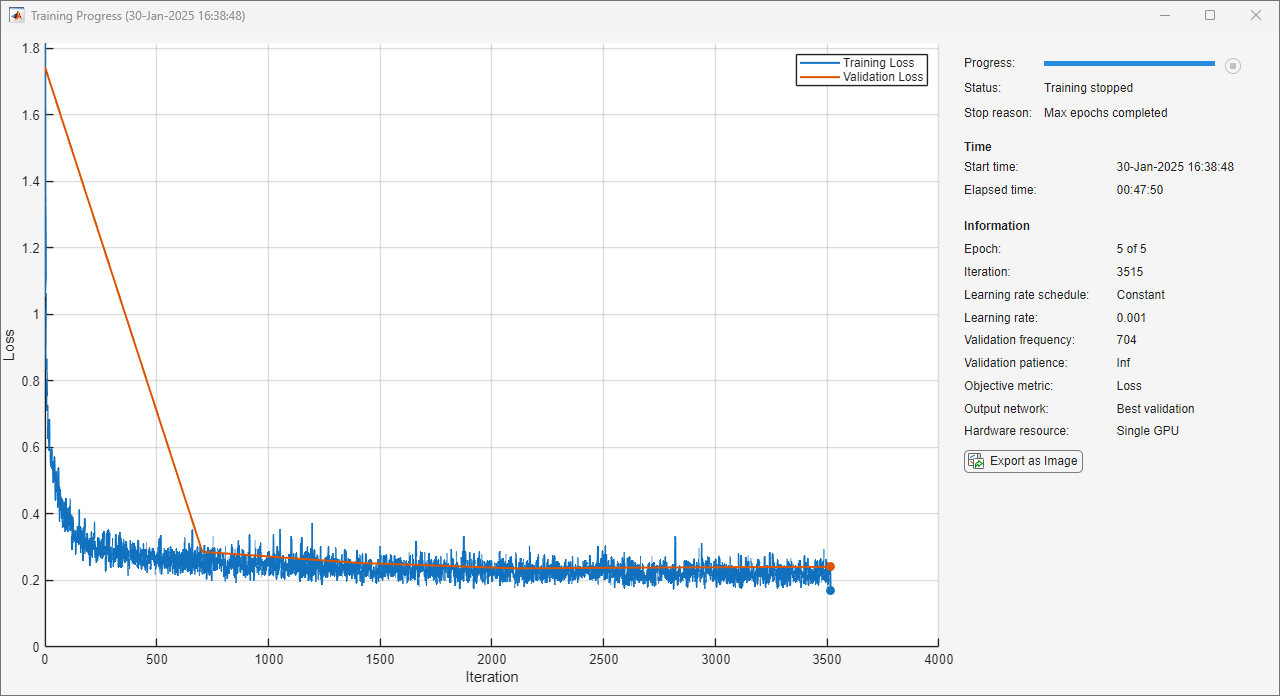Close the Training Progress window

(x=1256, y=16)
